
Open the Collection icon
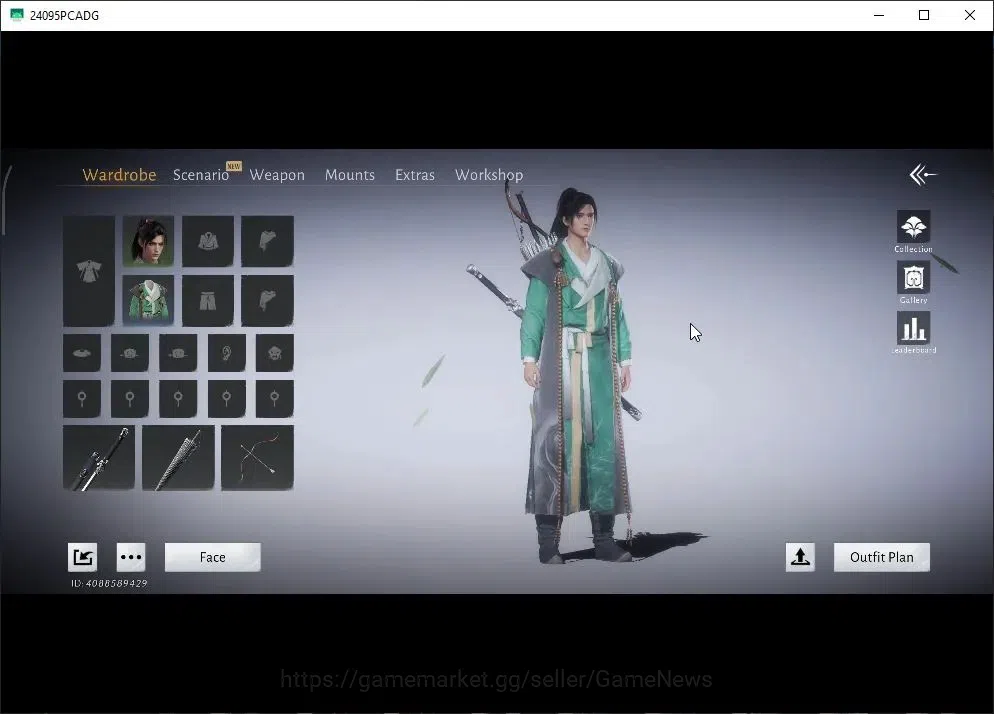click(x=913, y=226)
